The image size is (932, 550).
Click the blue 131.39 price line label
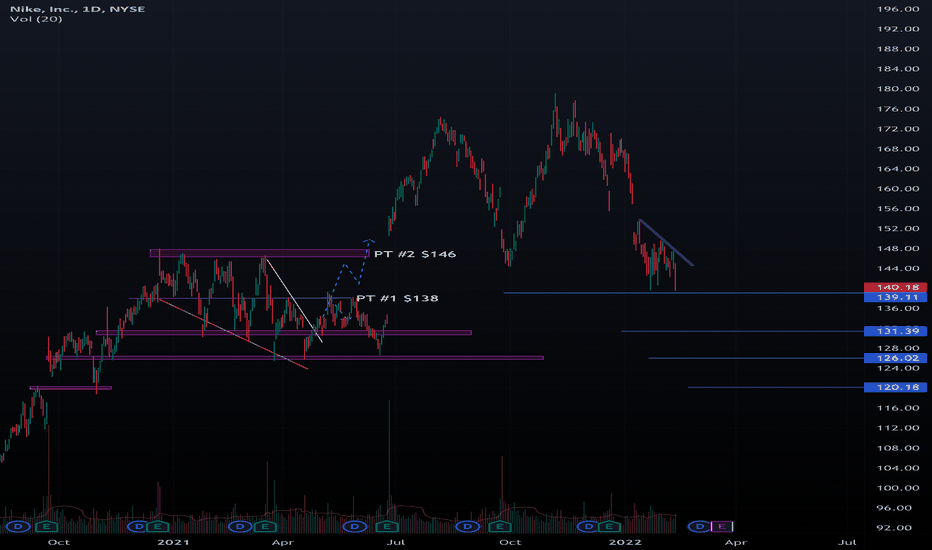coord(895,331)
